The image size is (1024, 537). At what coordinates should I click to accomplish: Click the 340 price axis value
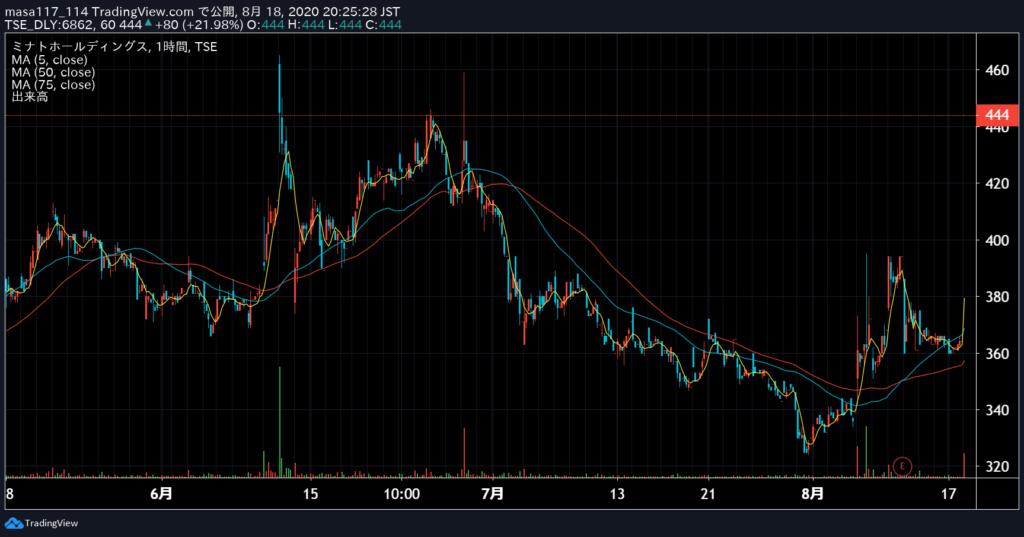pyautogui.click(x=997, y=410)
